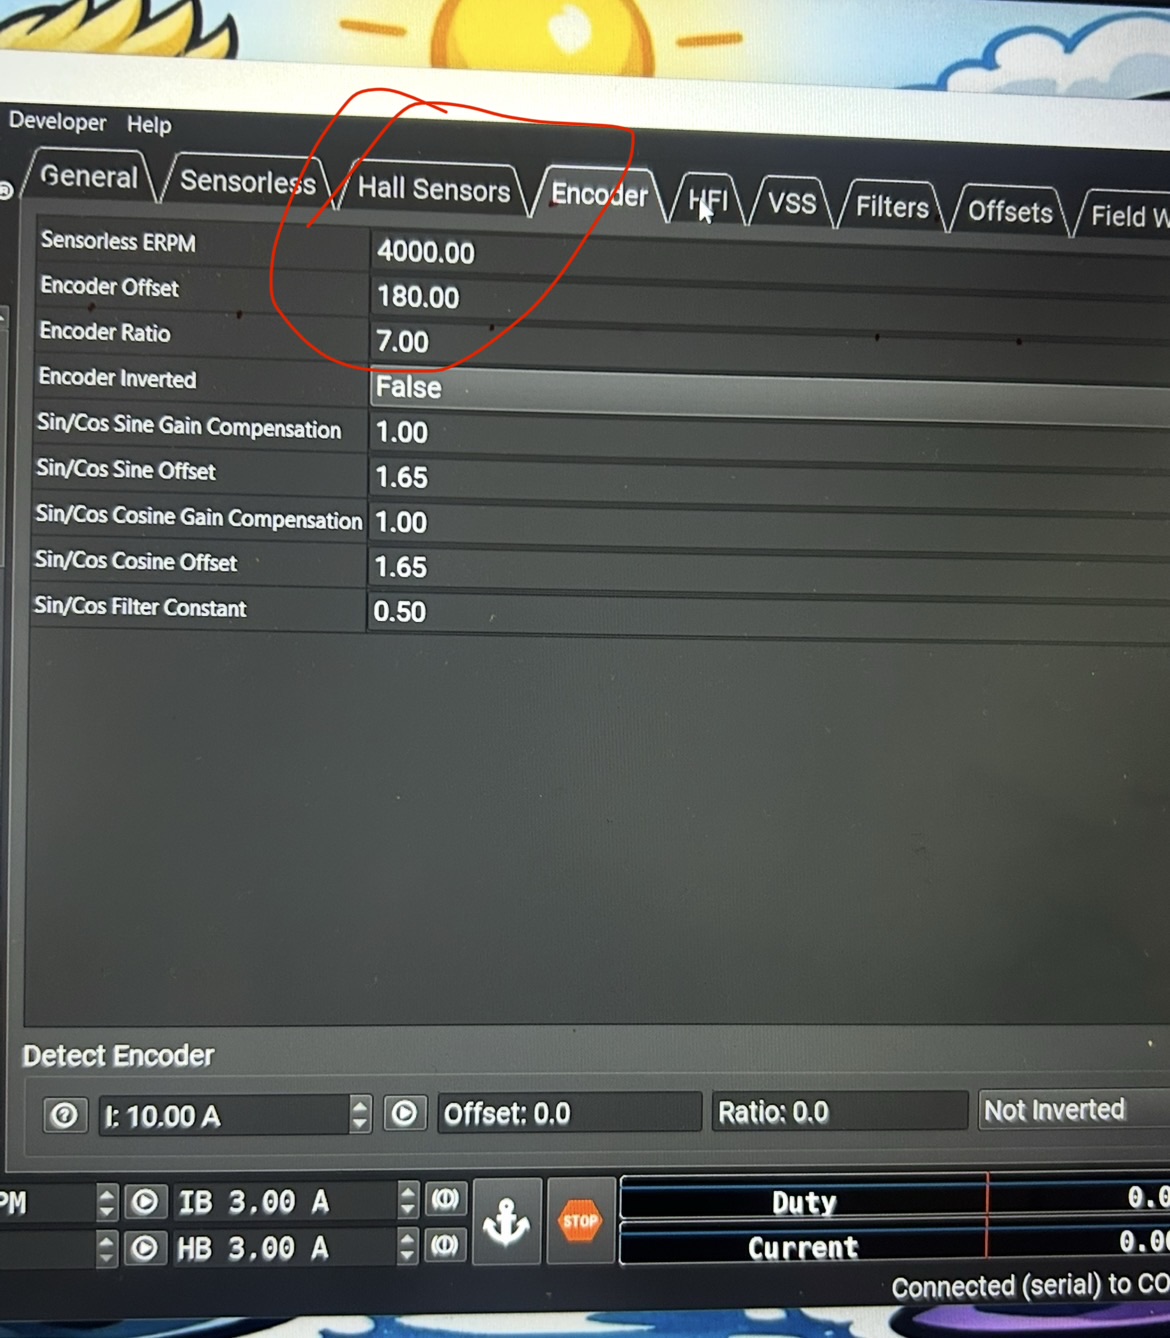Click the anchor icon button
The image size is (1170, 1338).
click(x=507, y=1221)
